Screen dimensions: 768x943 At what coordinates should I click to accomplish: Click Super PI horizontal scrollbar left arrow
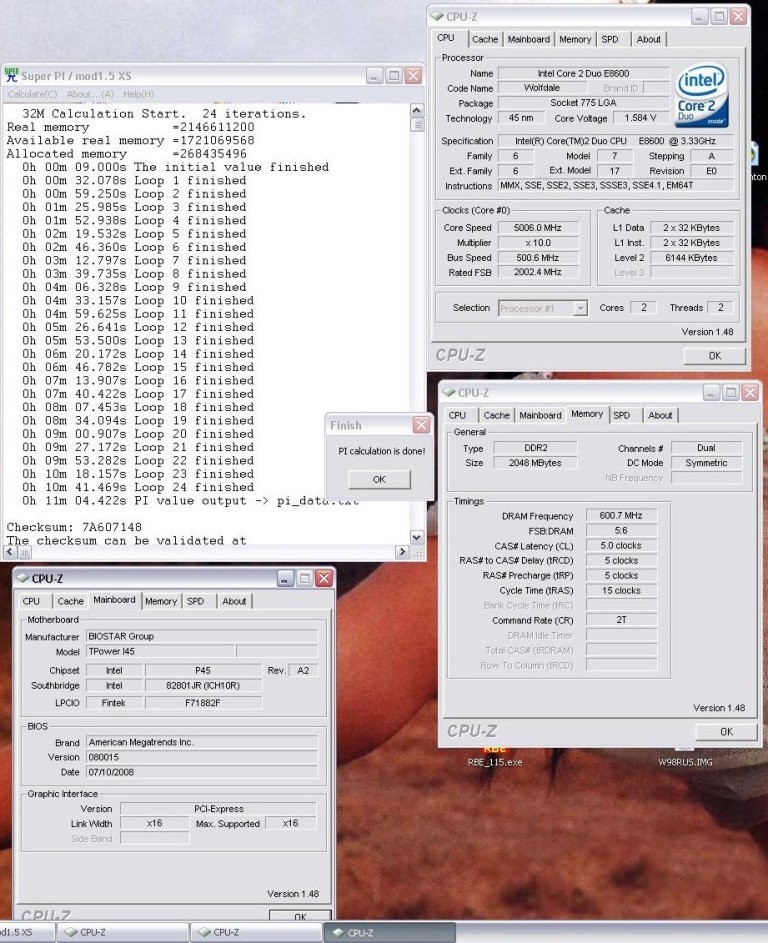(x=11, y=551)
